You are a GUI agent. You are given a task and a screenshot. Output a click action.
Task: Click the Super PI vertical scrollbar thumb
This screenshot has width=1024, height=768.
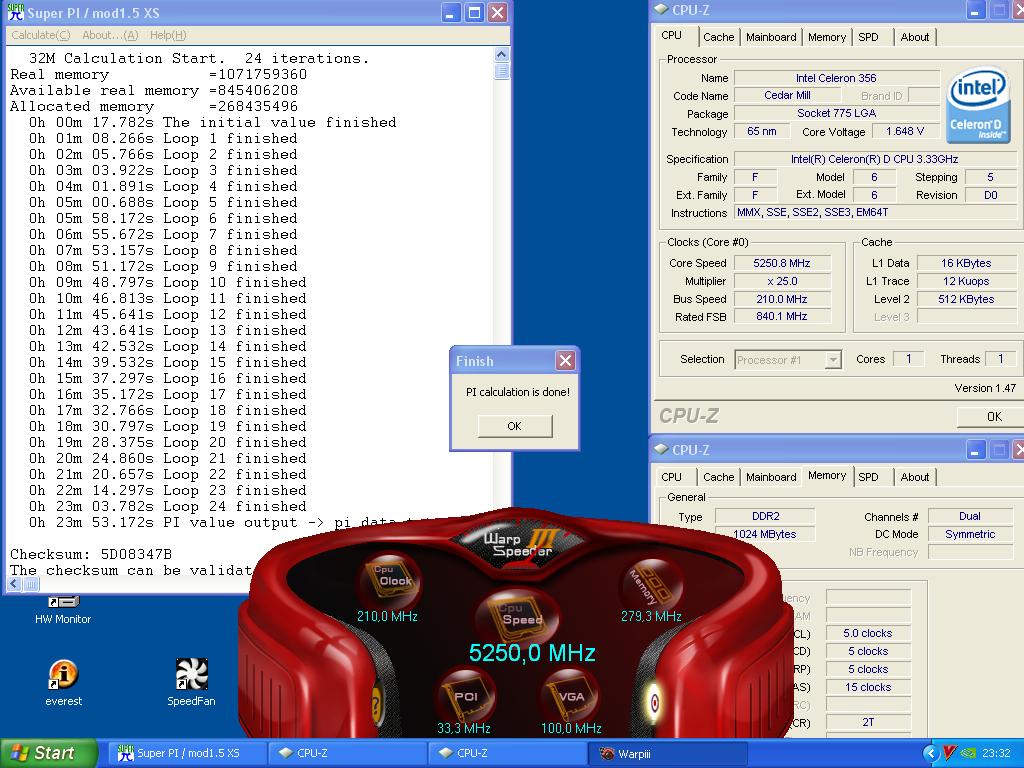click(x=502, y=71)
